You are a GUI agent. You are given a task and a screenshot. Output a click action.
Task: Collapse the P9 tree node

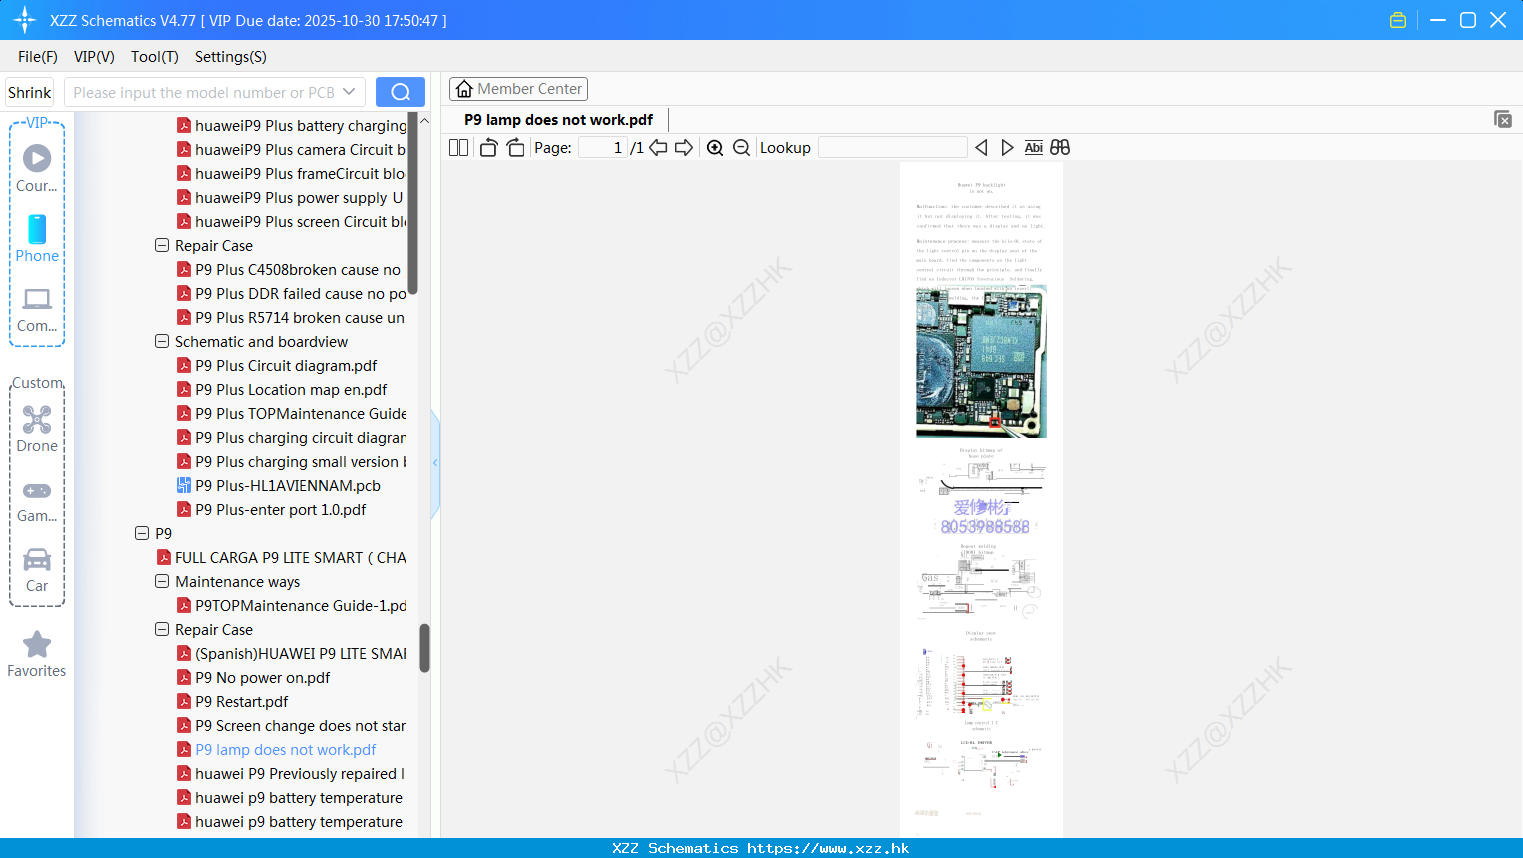click(x=142, y=533)
